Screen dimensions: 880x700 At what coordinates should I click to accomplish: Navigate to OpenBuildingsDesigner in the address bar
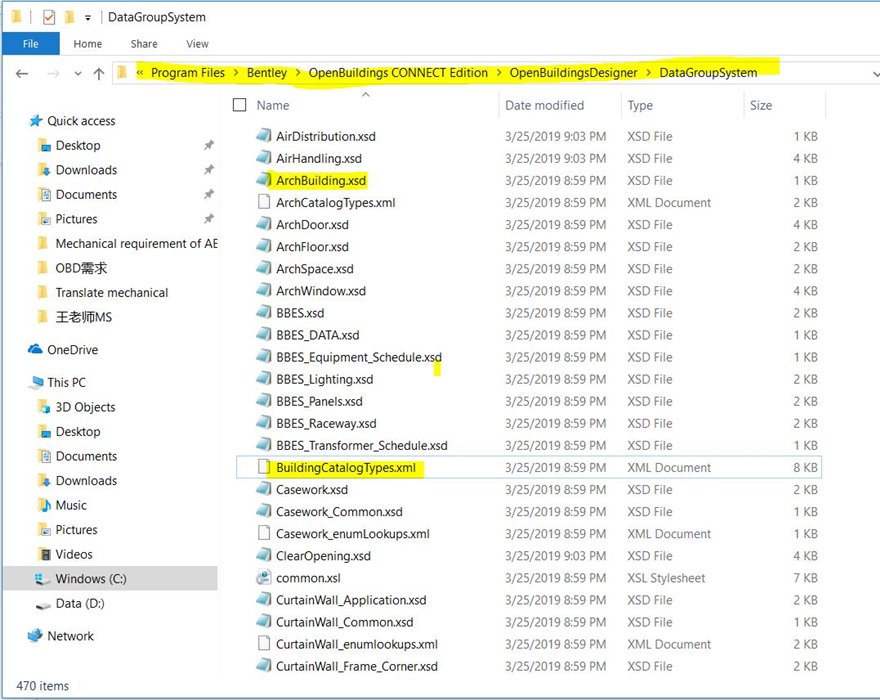point(573,72)
